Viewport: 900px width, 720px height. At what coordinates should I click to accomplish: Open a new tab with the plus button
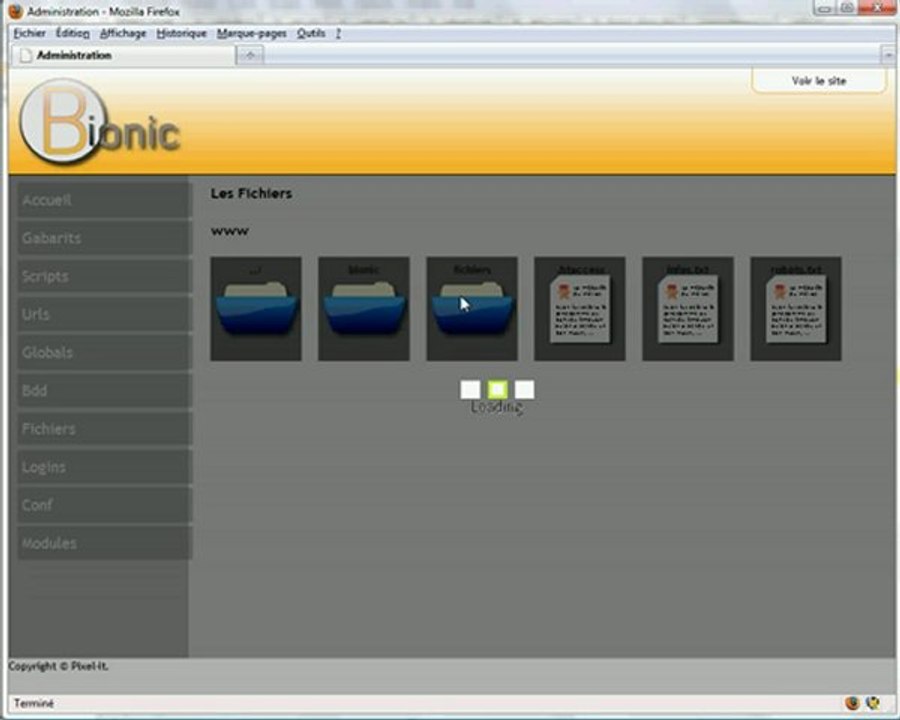point(250,55)
